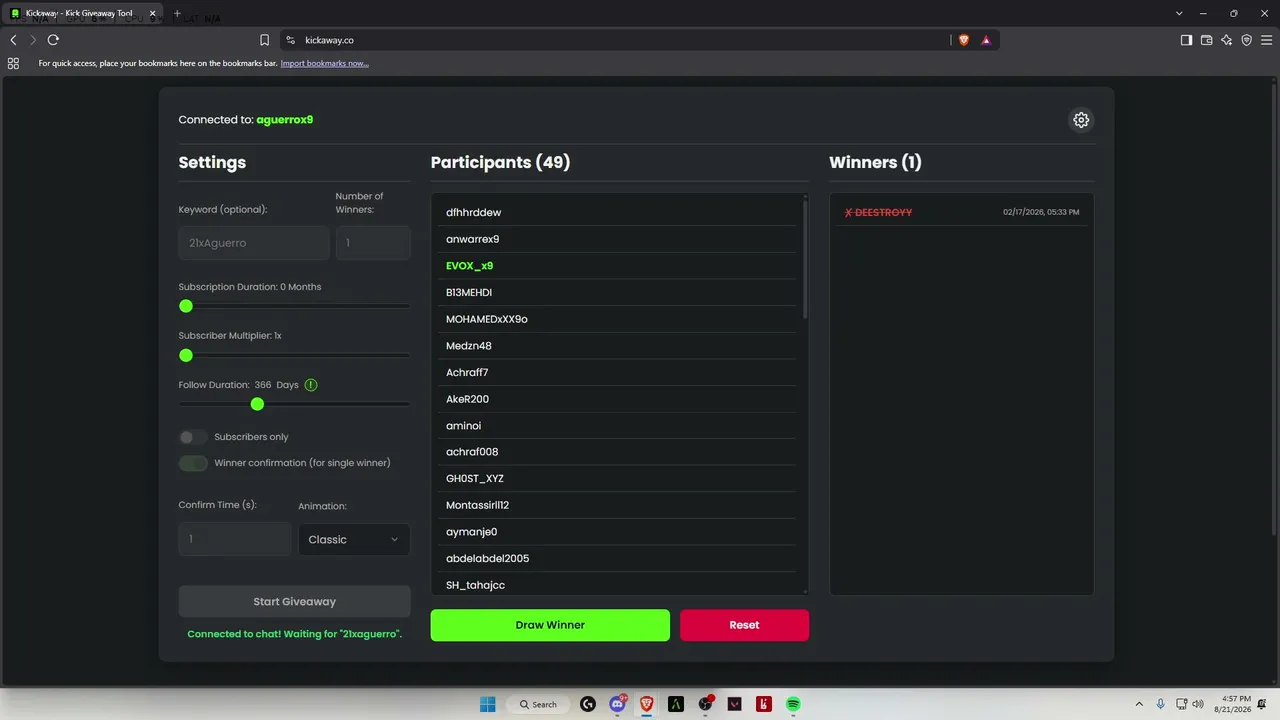
Task: Open Discord from taskbar
Action: pos(617,704)
